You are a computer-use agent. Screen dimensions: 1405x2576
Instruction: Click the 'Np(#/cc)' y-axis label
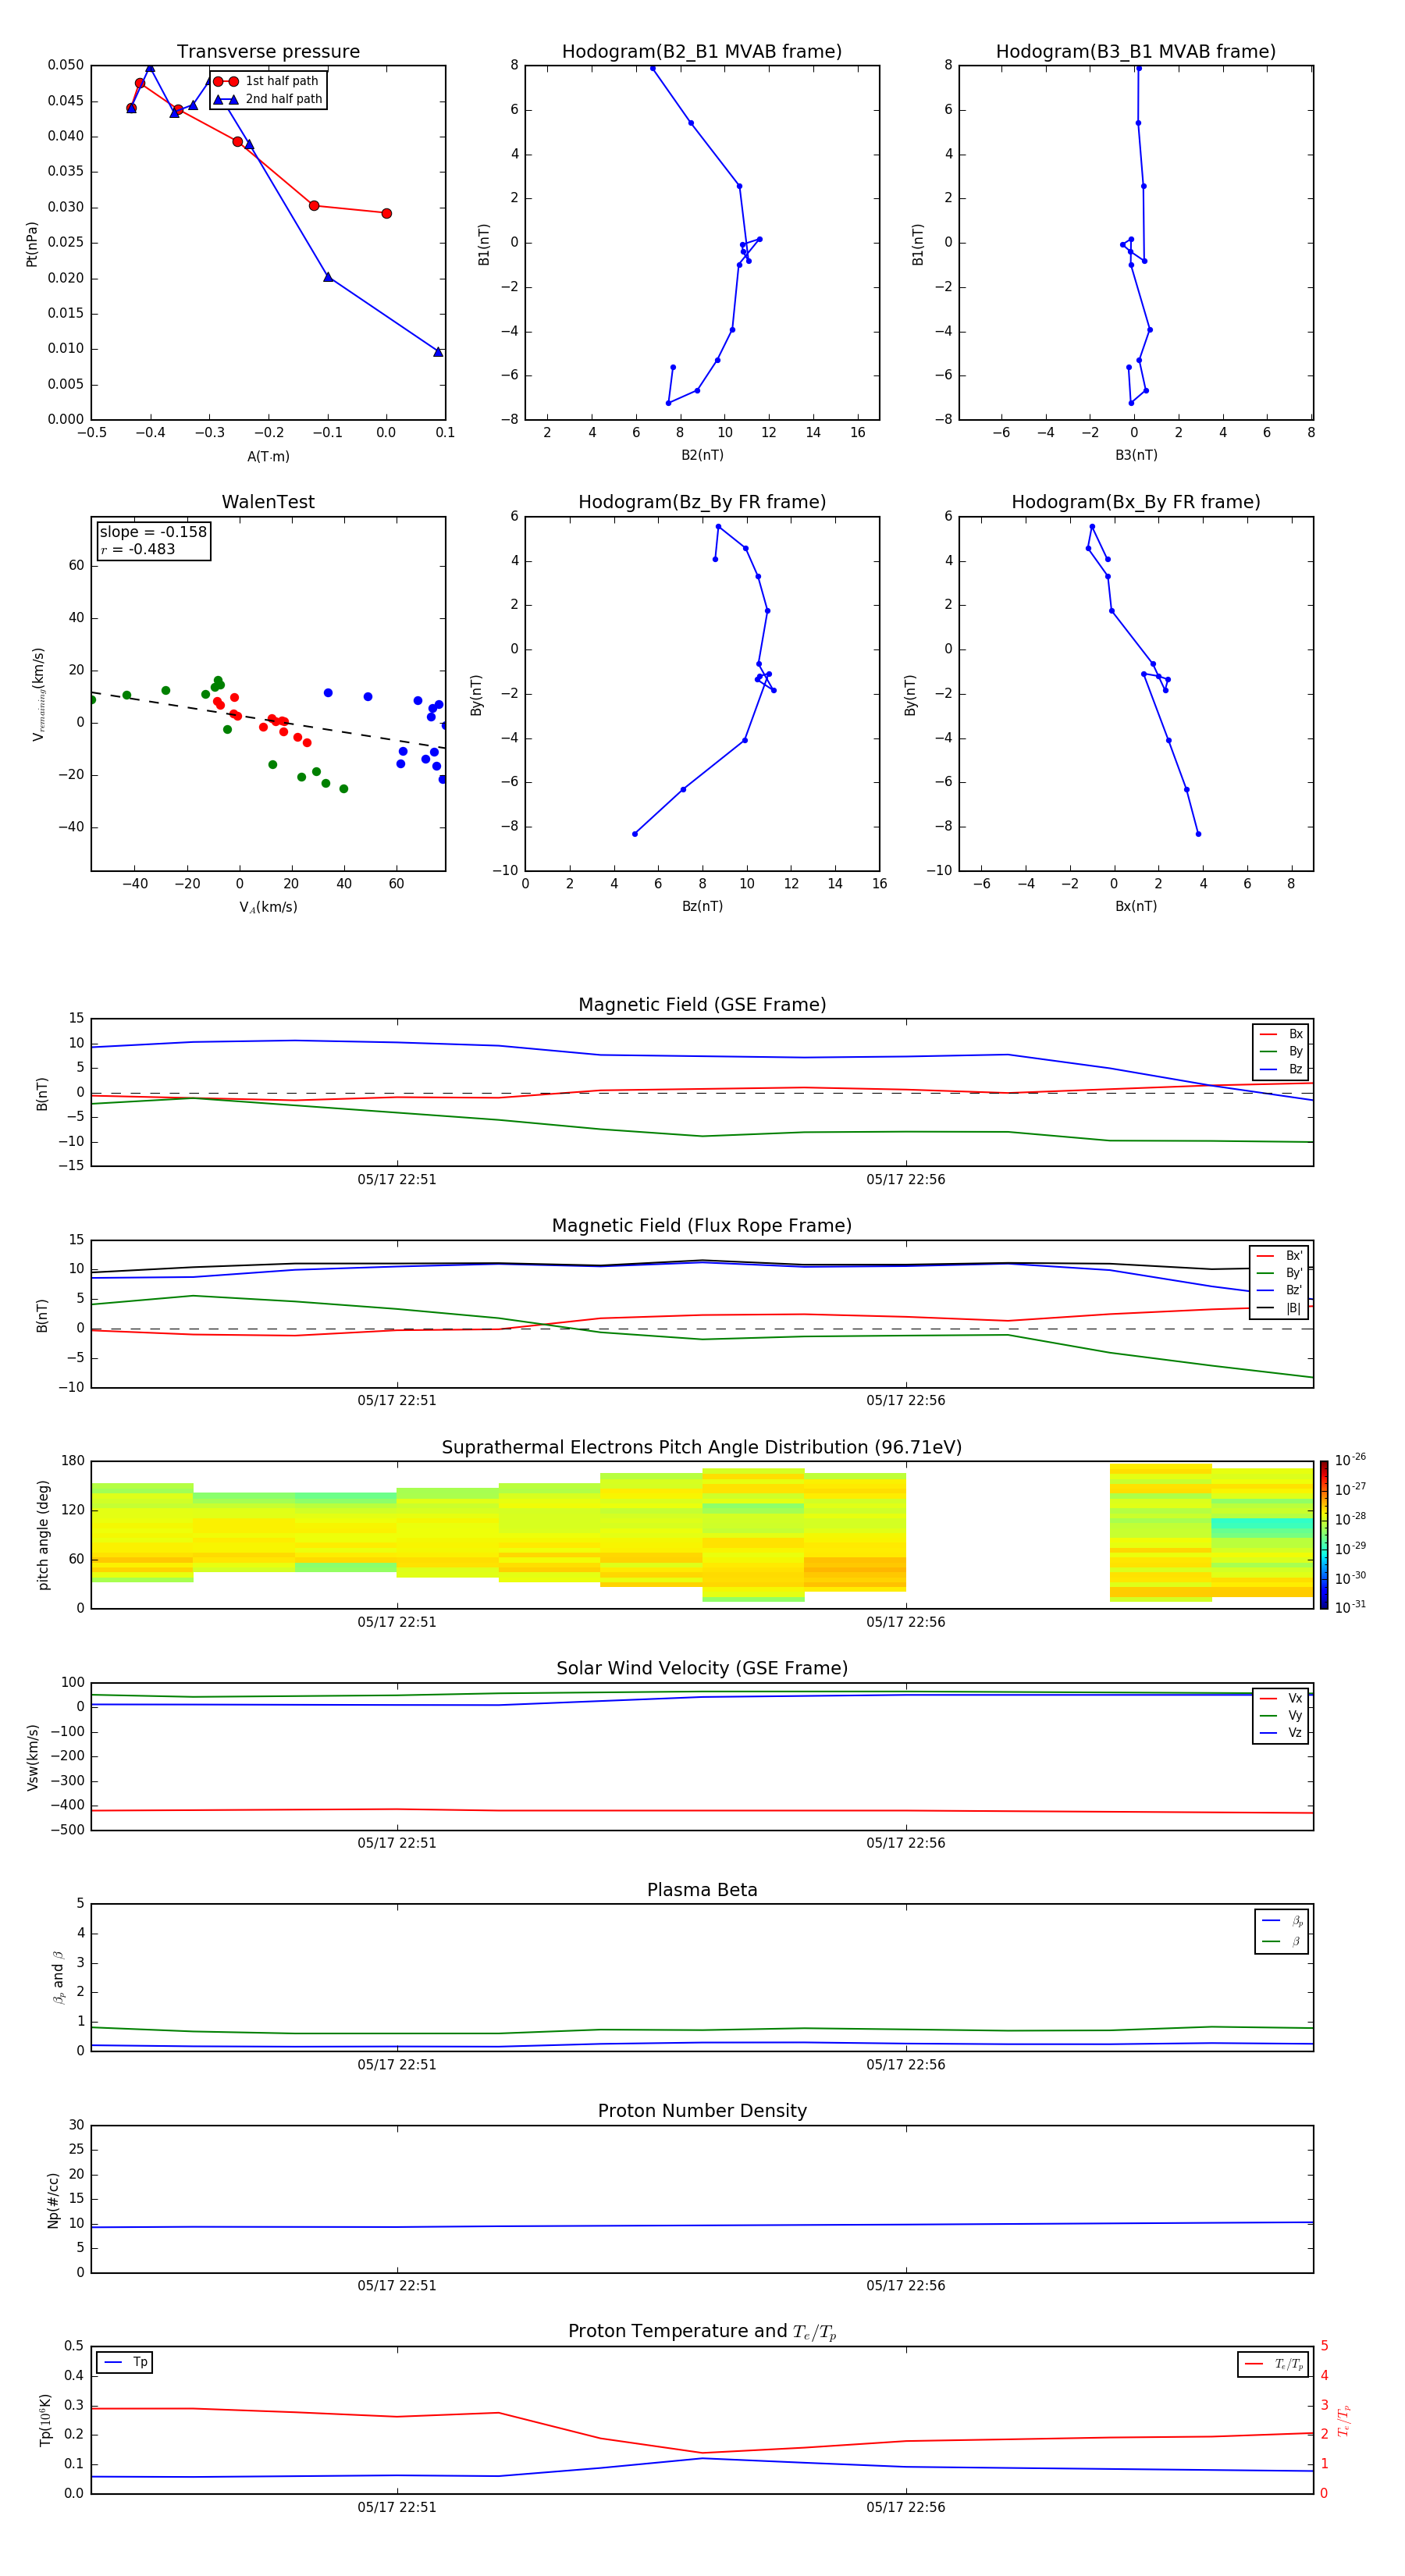tap(53, 2200)
